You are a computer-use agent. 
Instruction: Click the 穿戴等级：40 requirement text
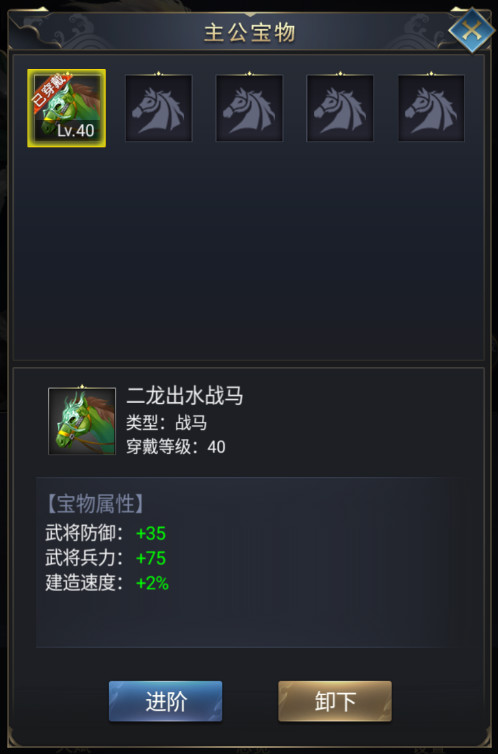tap(176, 447)
